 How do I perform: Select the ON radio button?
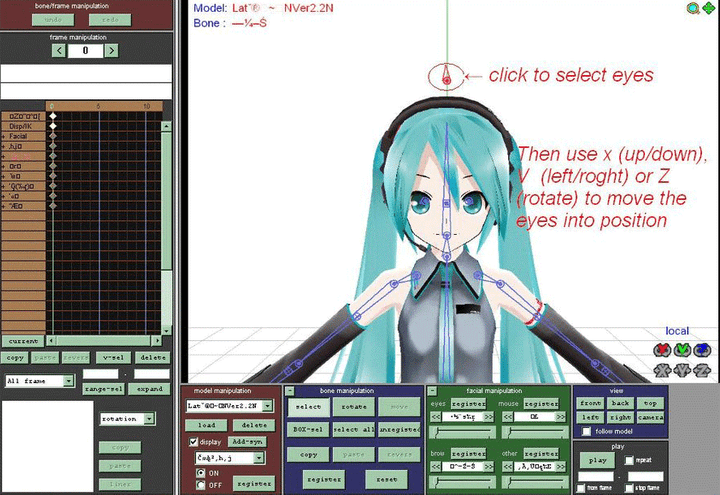[201, 473]
